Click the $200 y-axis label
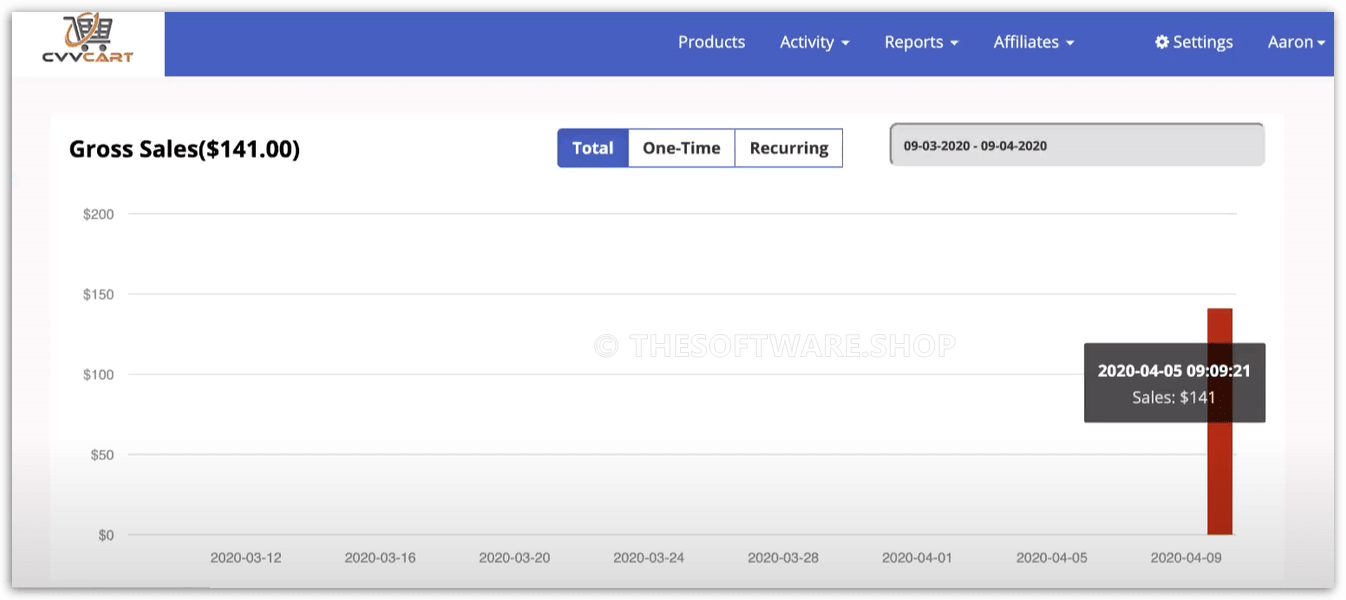This screenshot has width=1346, height=600. coord(98,214)
